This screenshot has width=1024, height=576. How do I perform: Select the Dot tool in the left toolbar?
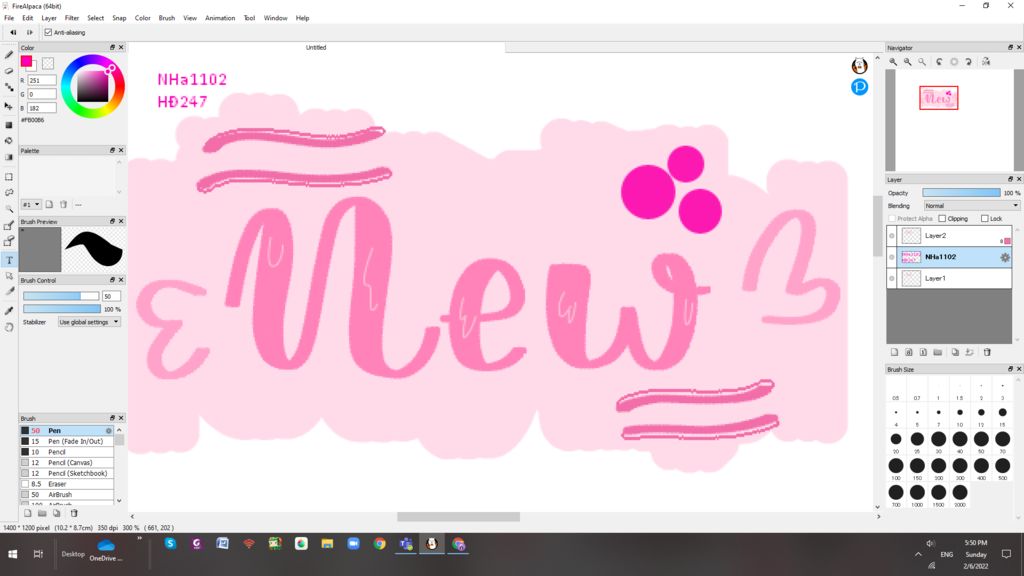point(9,88)
